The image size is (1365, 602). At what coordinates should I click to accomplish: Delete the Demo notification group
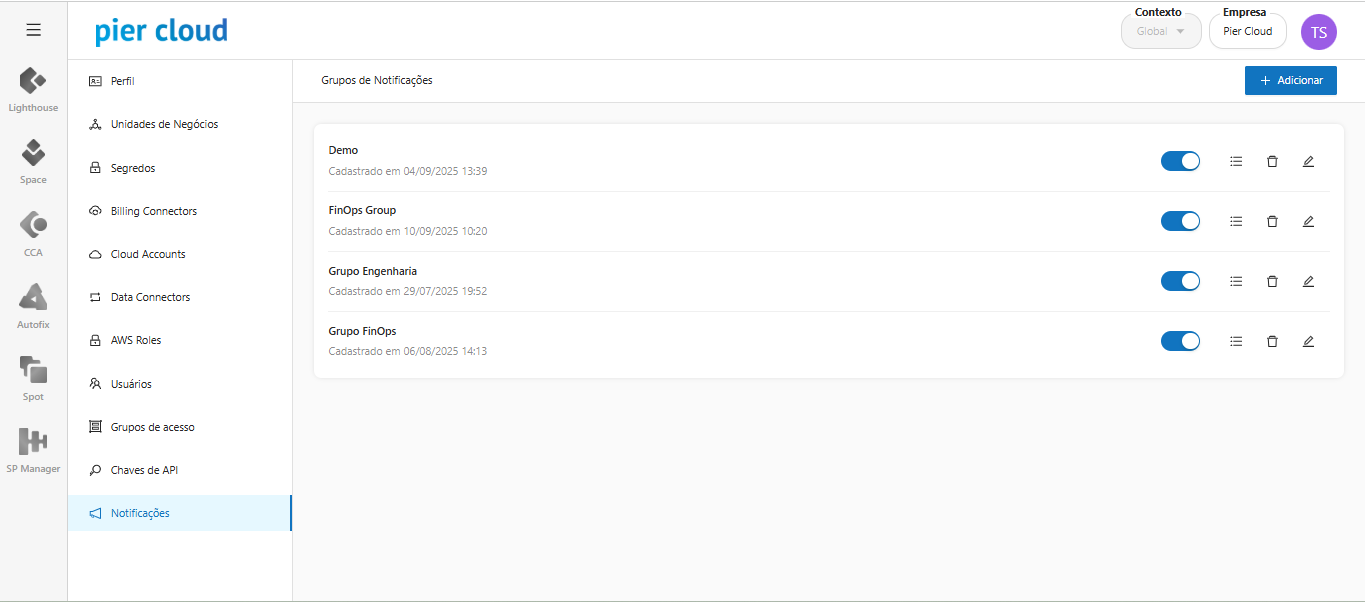click(1272, 161)
